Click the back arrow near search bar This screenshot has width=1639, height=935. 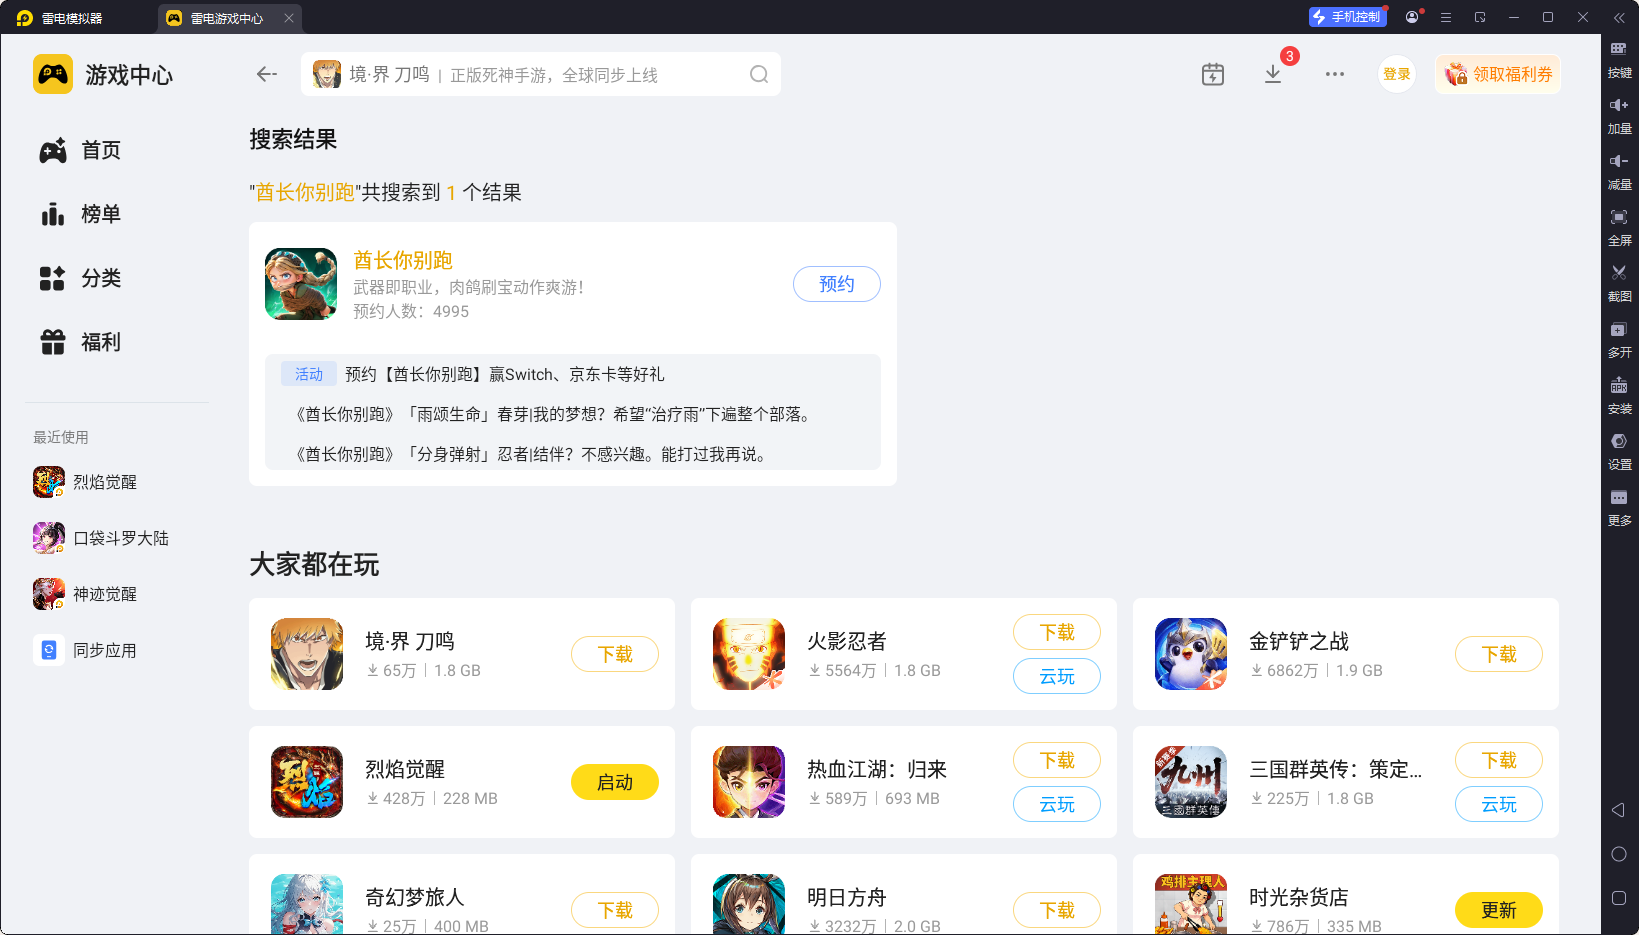pyautogui.click(x=266, y=73)
